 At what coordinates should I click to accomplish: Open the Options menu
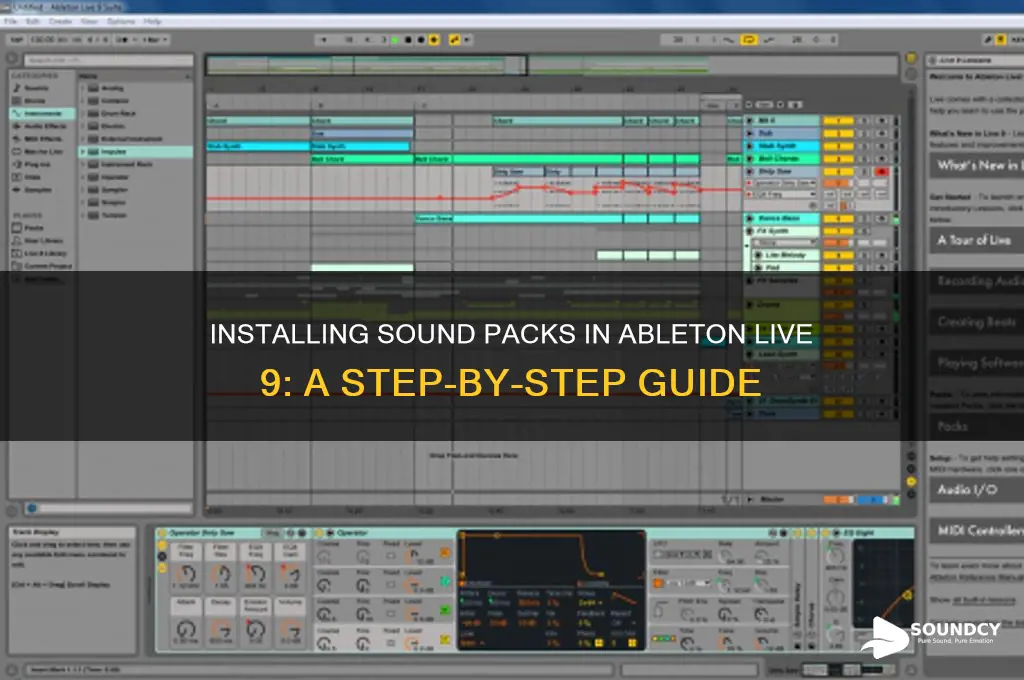121,21
